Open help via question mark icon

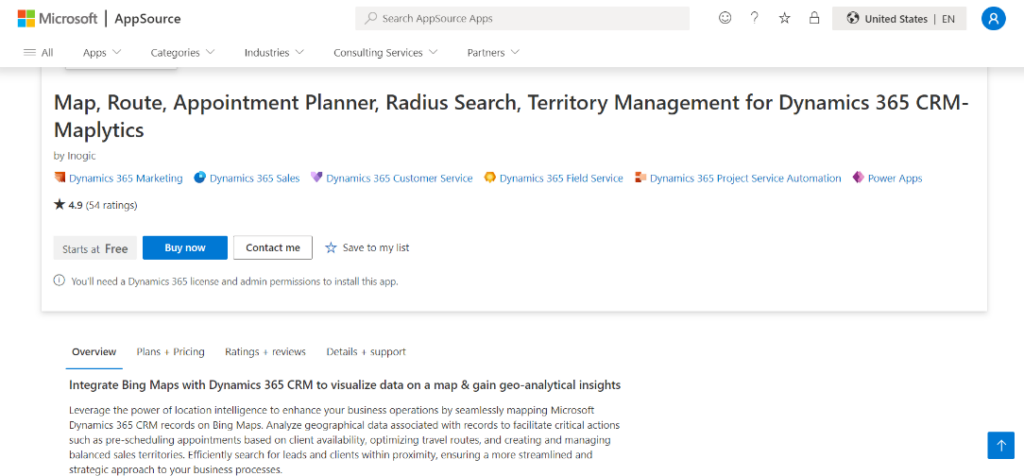[x=755, y=18]
